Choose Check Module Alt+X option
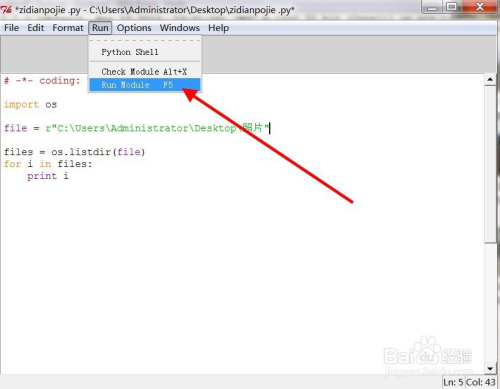 tap(145, 71)
